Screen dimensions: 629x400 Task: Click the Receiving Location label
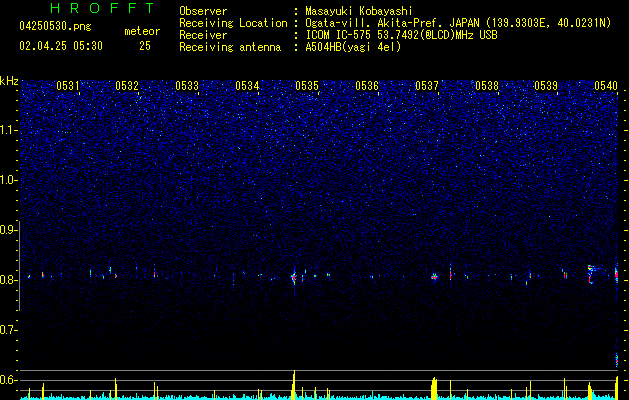coord(233,23)
